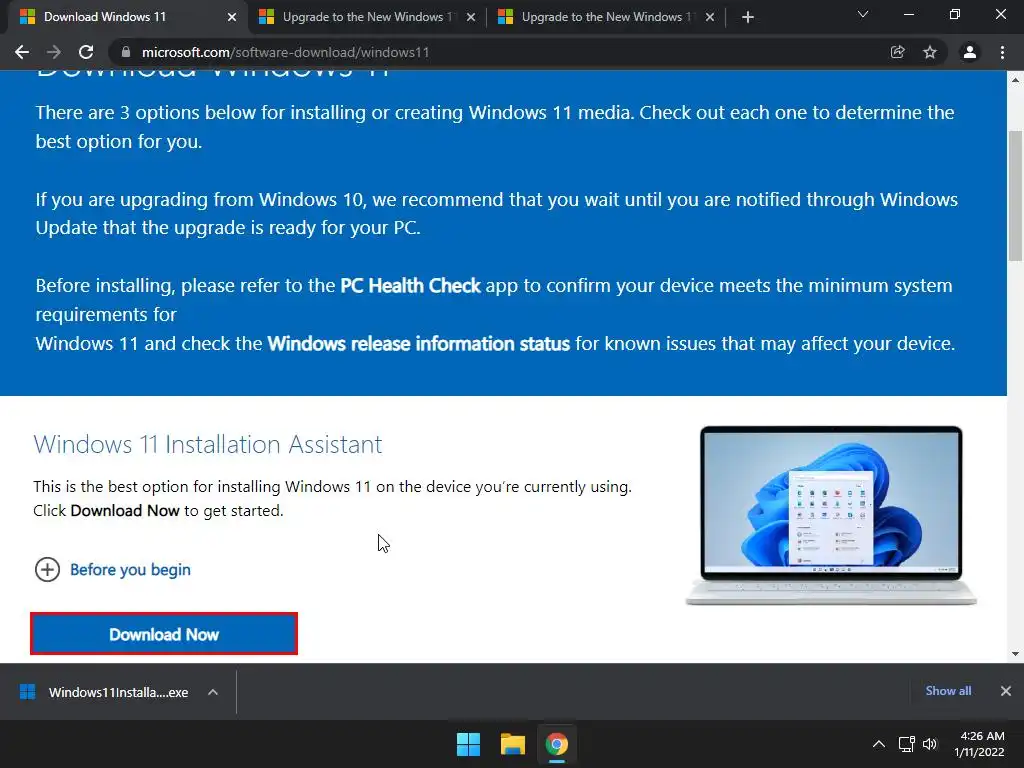1024x768 pixels.
Task: Open the Chrome profile icon
Action: pyautogui.click(x=970, y=52)
